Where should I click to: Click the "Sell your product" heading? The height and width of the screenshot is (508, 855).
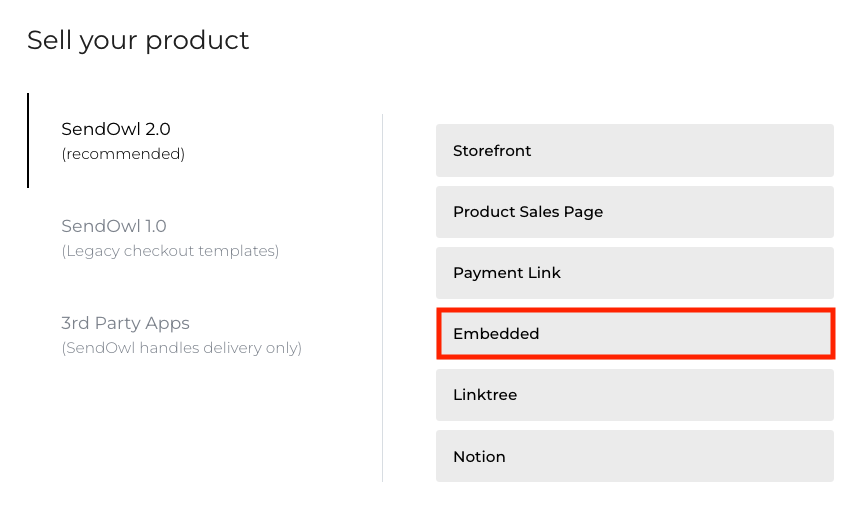(138, 41)
